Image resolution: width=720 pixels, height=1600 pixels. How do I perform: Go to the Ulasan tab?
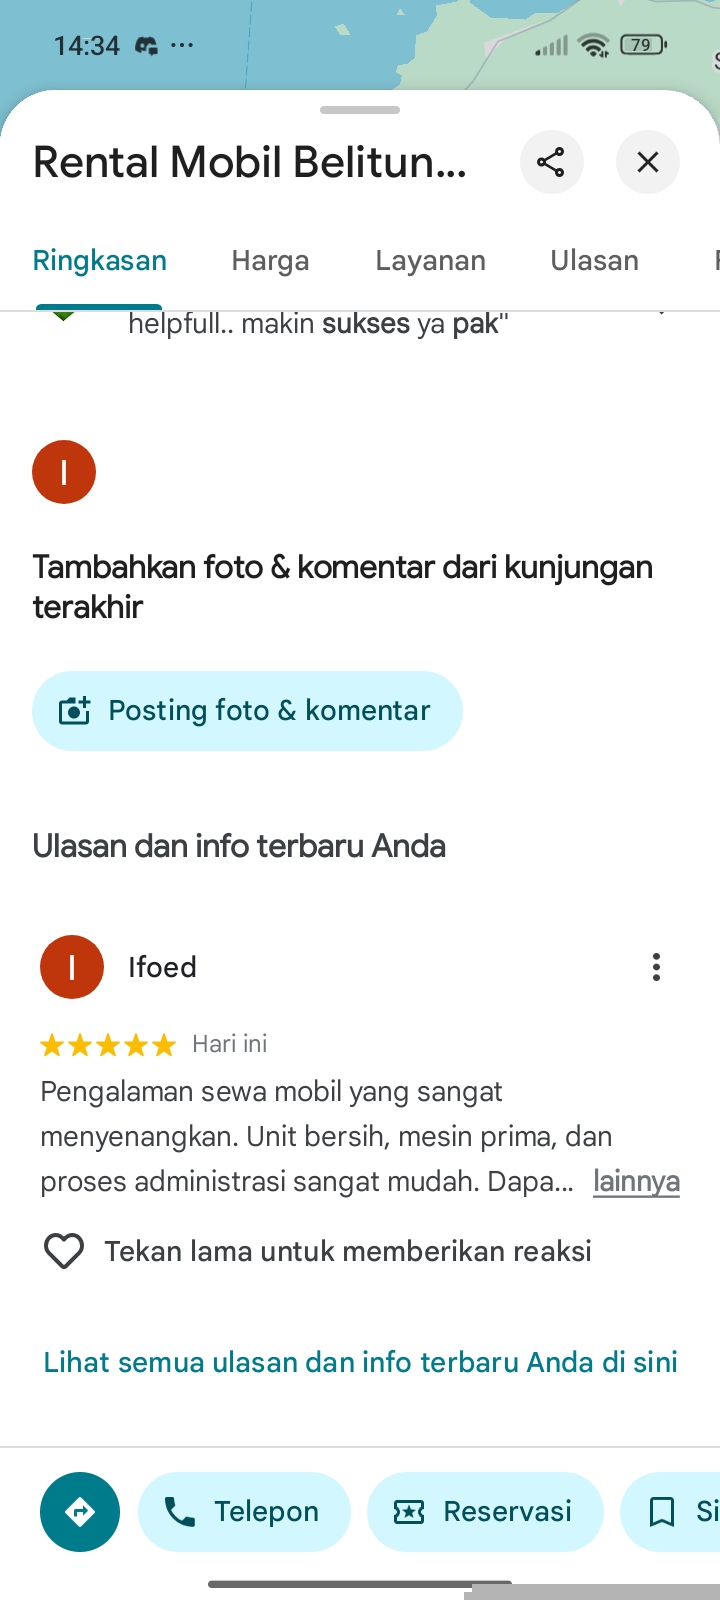(x=594, y=261)
